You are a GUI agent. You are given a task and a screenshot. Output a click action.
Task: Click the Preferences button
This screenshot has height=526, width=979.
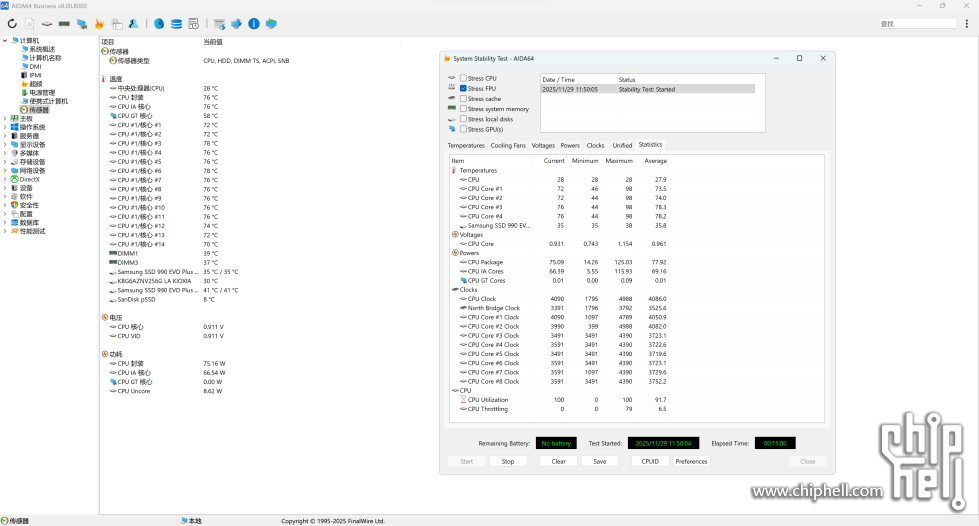tap(691, 461)
